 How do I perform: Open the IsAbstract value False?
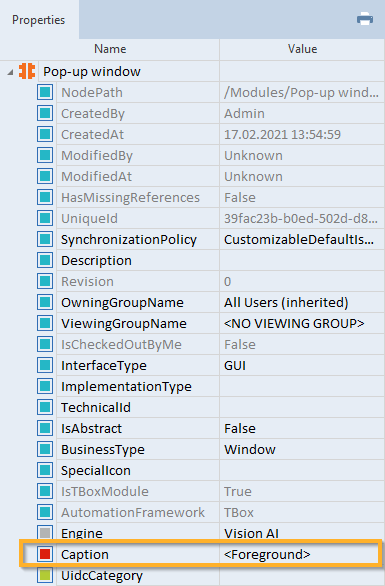point(240,428)
